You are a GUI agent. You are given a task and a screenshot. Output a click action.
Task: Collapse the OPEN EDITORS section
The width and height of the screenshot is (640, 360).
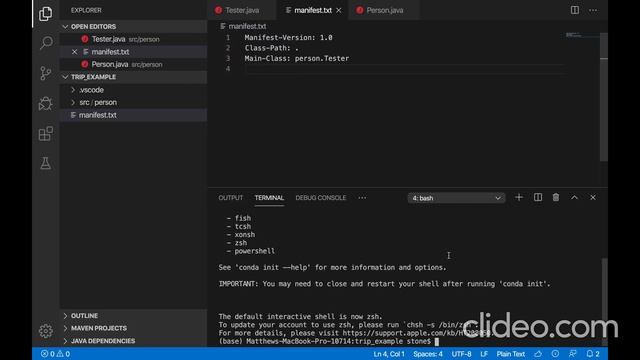point(134,27)
